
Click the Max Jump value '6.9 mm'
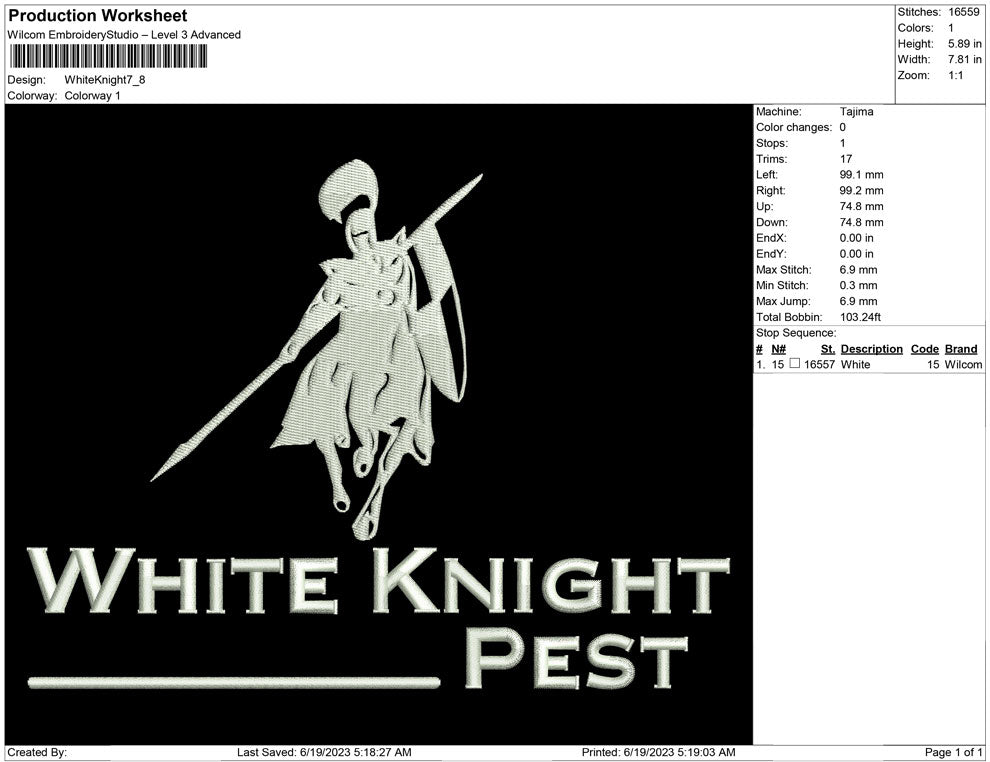tap(858, 301)
